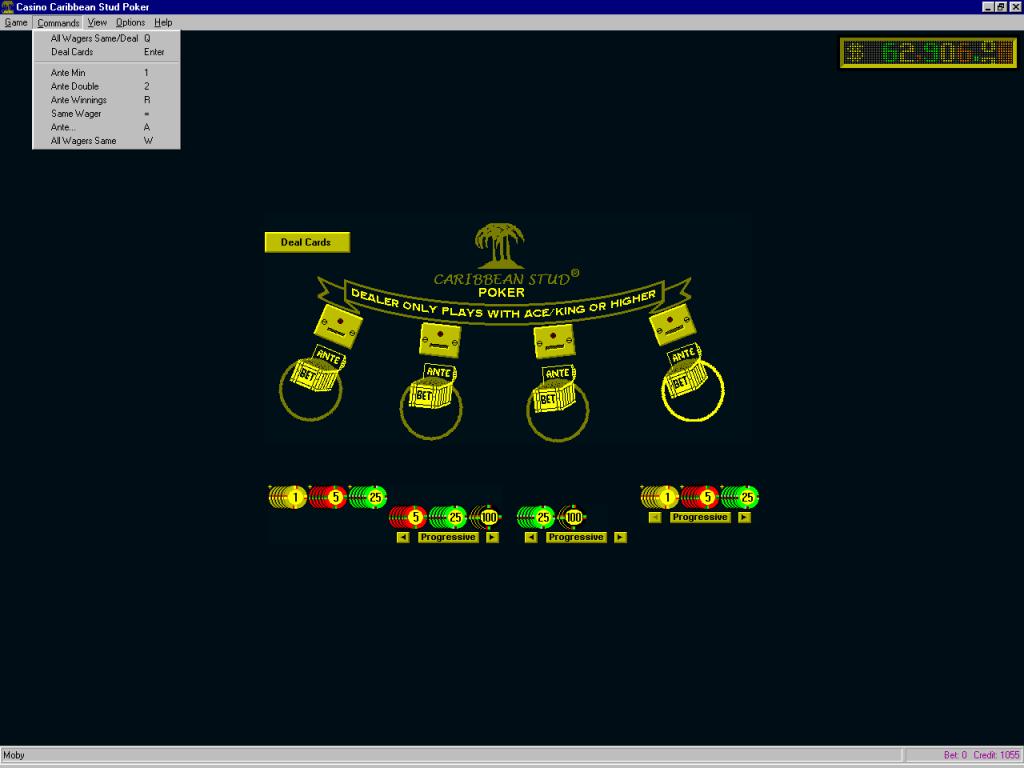1024x768 pixels.
Task: Choose the All Wagers Same menu entry
Action: (106, 141)
